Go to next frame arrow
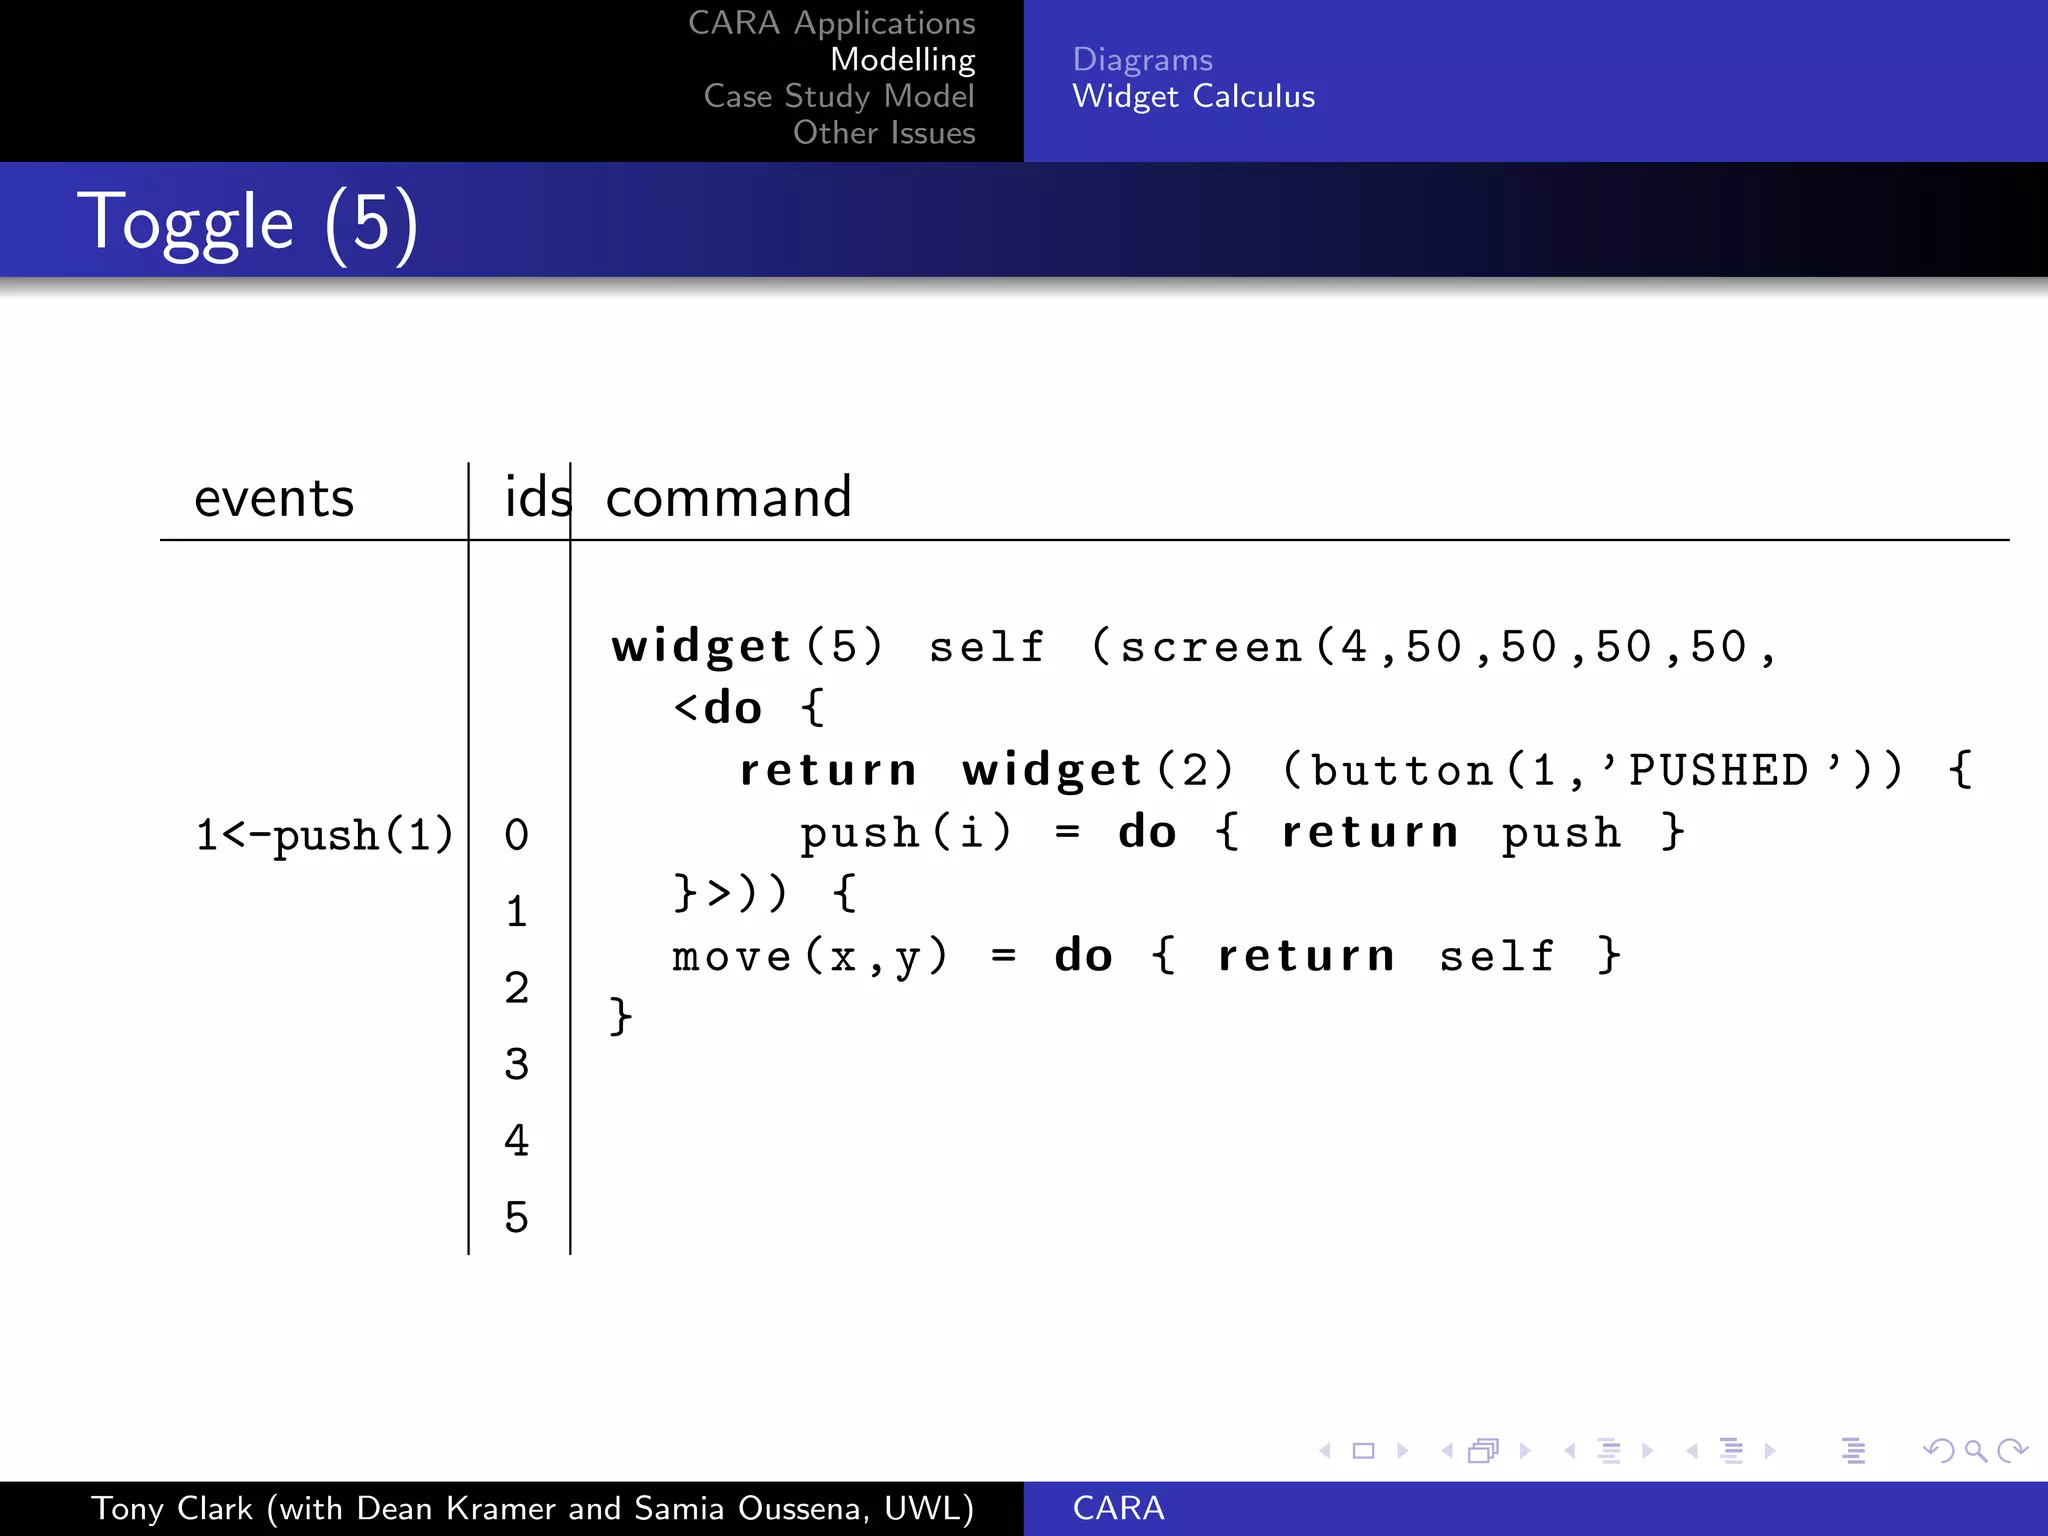 (x=1525, y=1451)
